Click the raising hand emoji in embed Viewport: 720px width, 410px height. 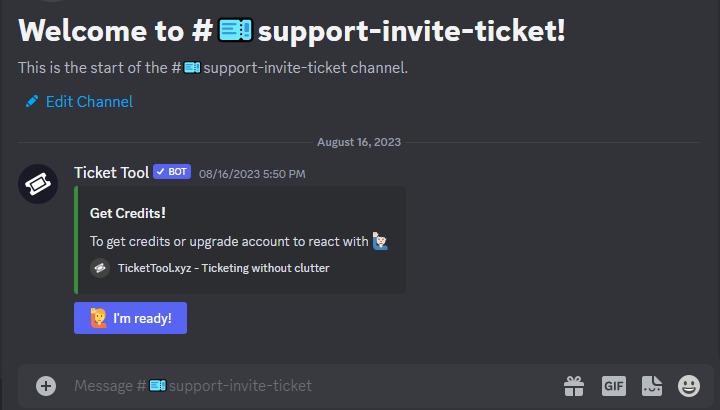(x=380, y=241)
